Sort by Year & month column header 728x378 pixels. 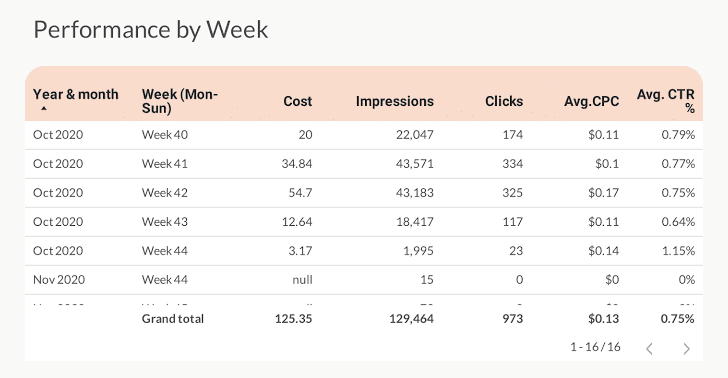coord(76,94)
